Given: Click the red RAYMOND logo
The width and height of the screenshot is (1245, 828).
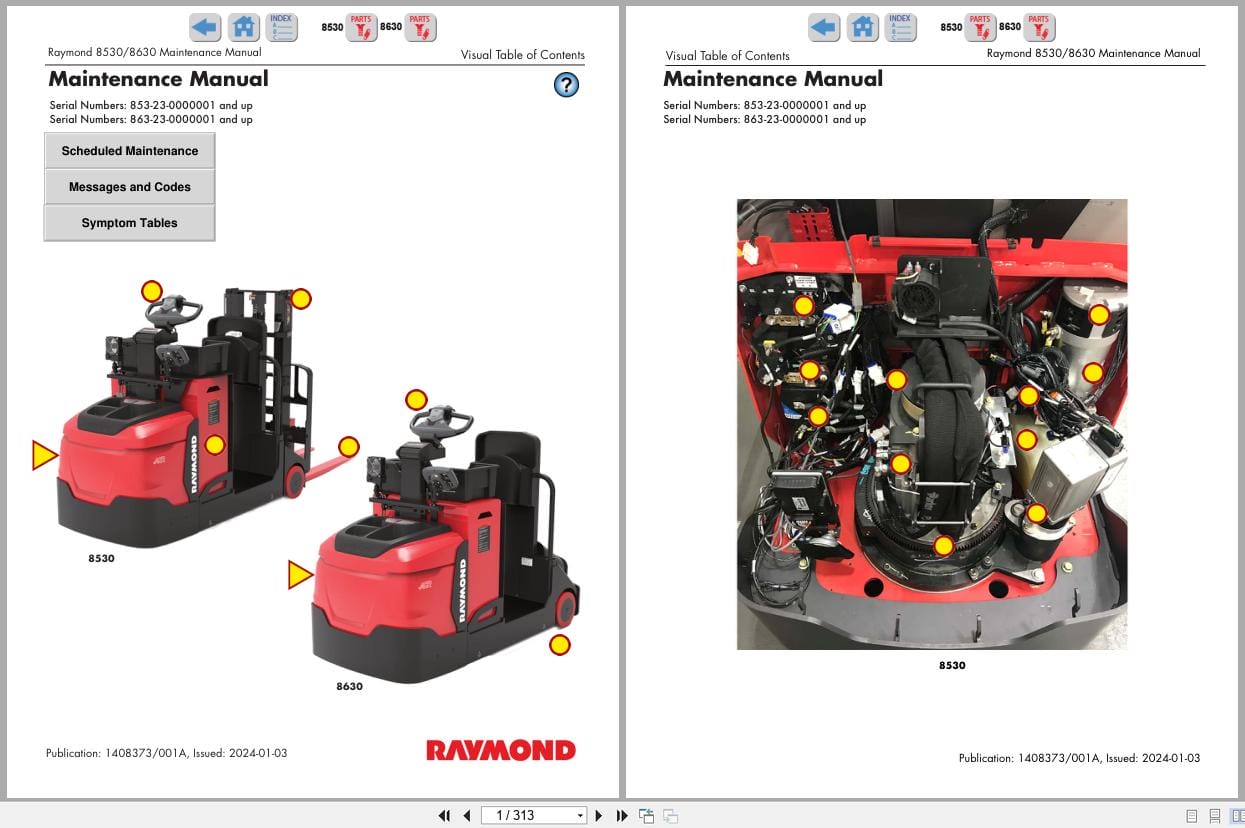Looking at the screenshot, I should (x=501, y=750).
